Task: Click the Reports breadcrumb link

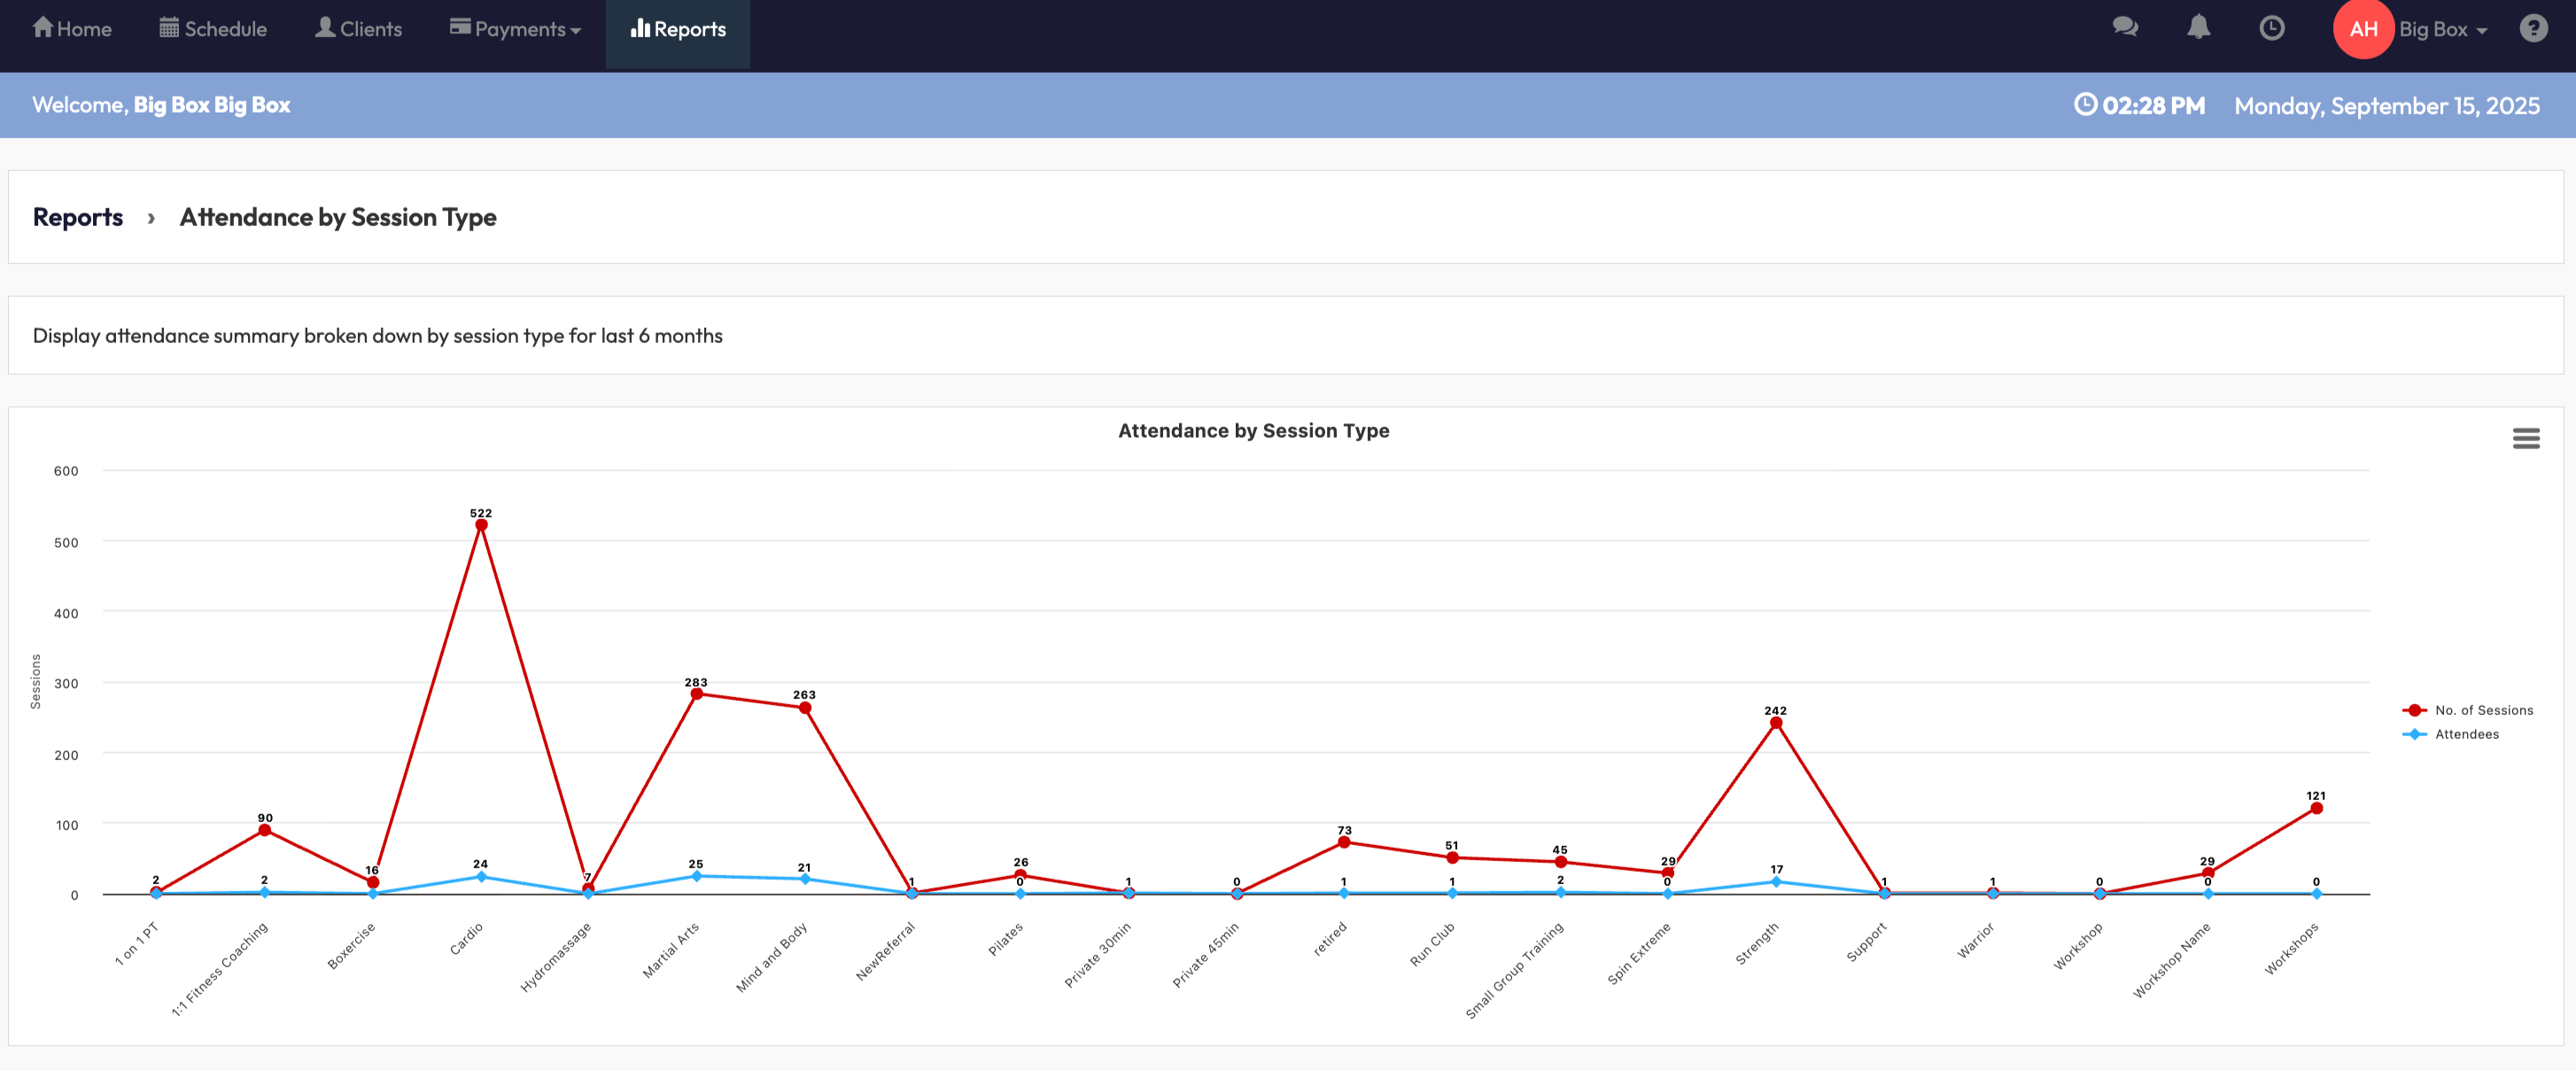Action: click(x=78, y=217)
